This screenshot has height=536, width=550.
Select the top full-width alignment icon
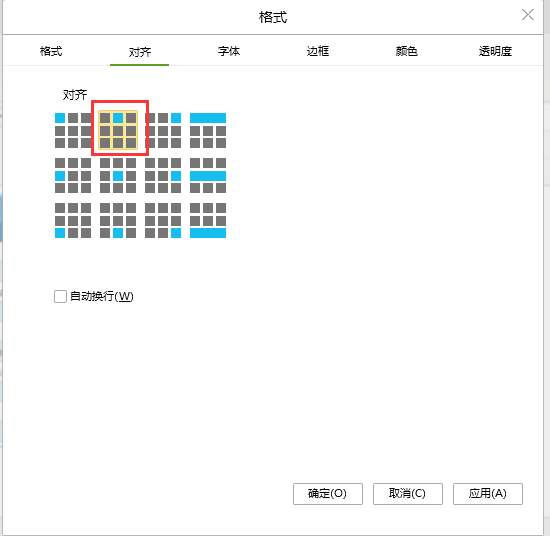pyautogui.click(x=208, y=130)
